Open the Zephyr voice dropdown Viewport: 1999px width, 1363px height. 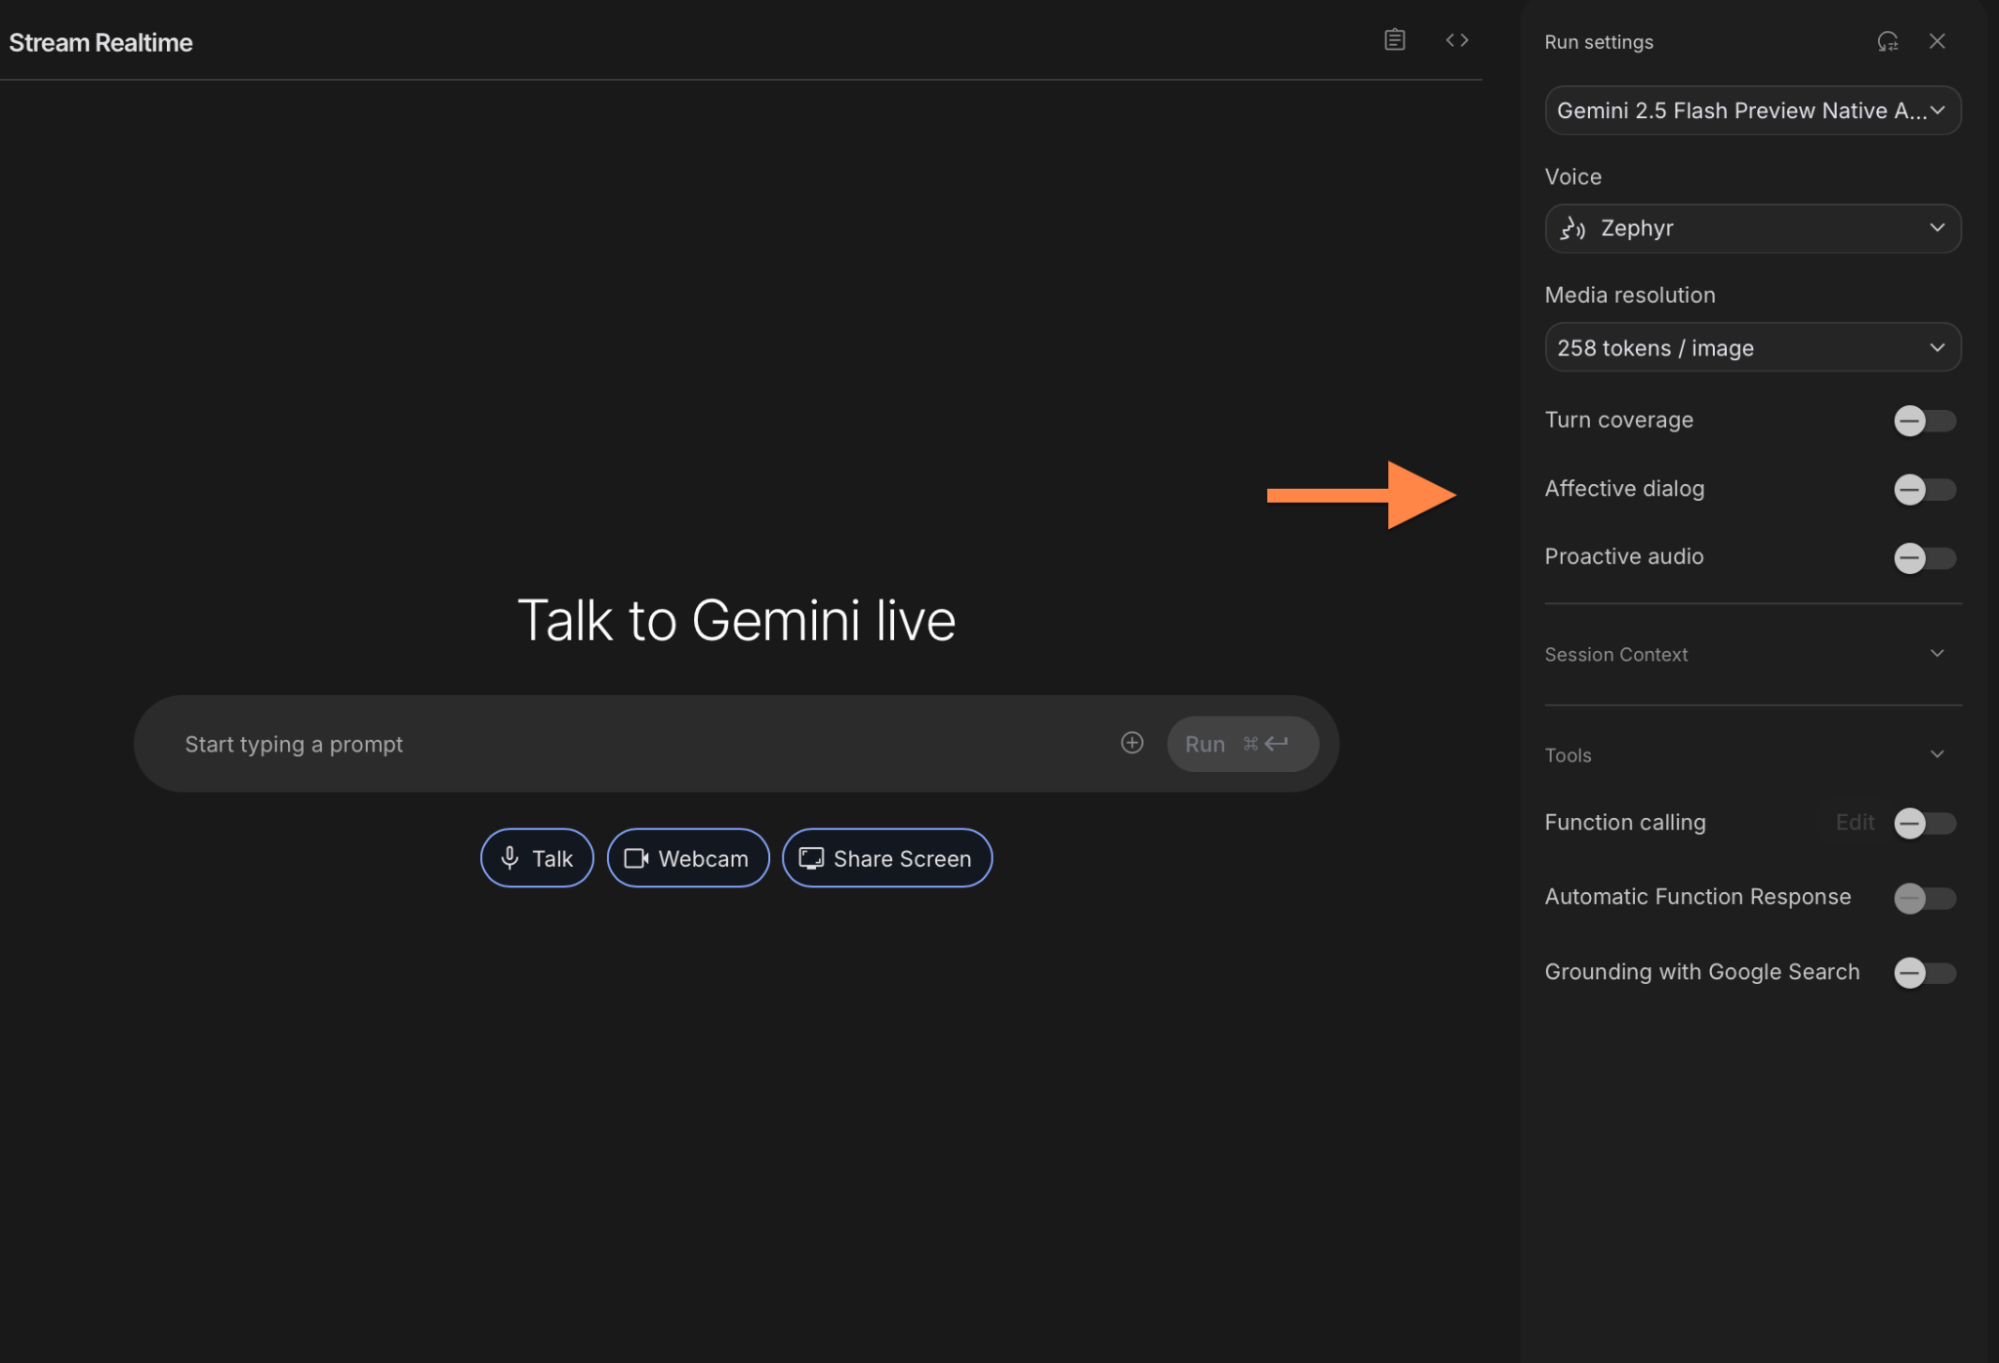point(1753,229)
